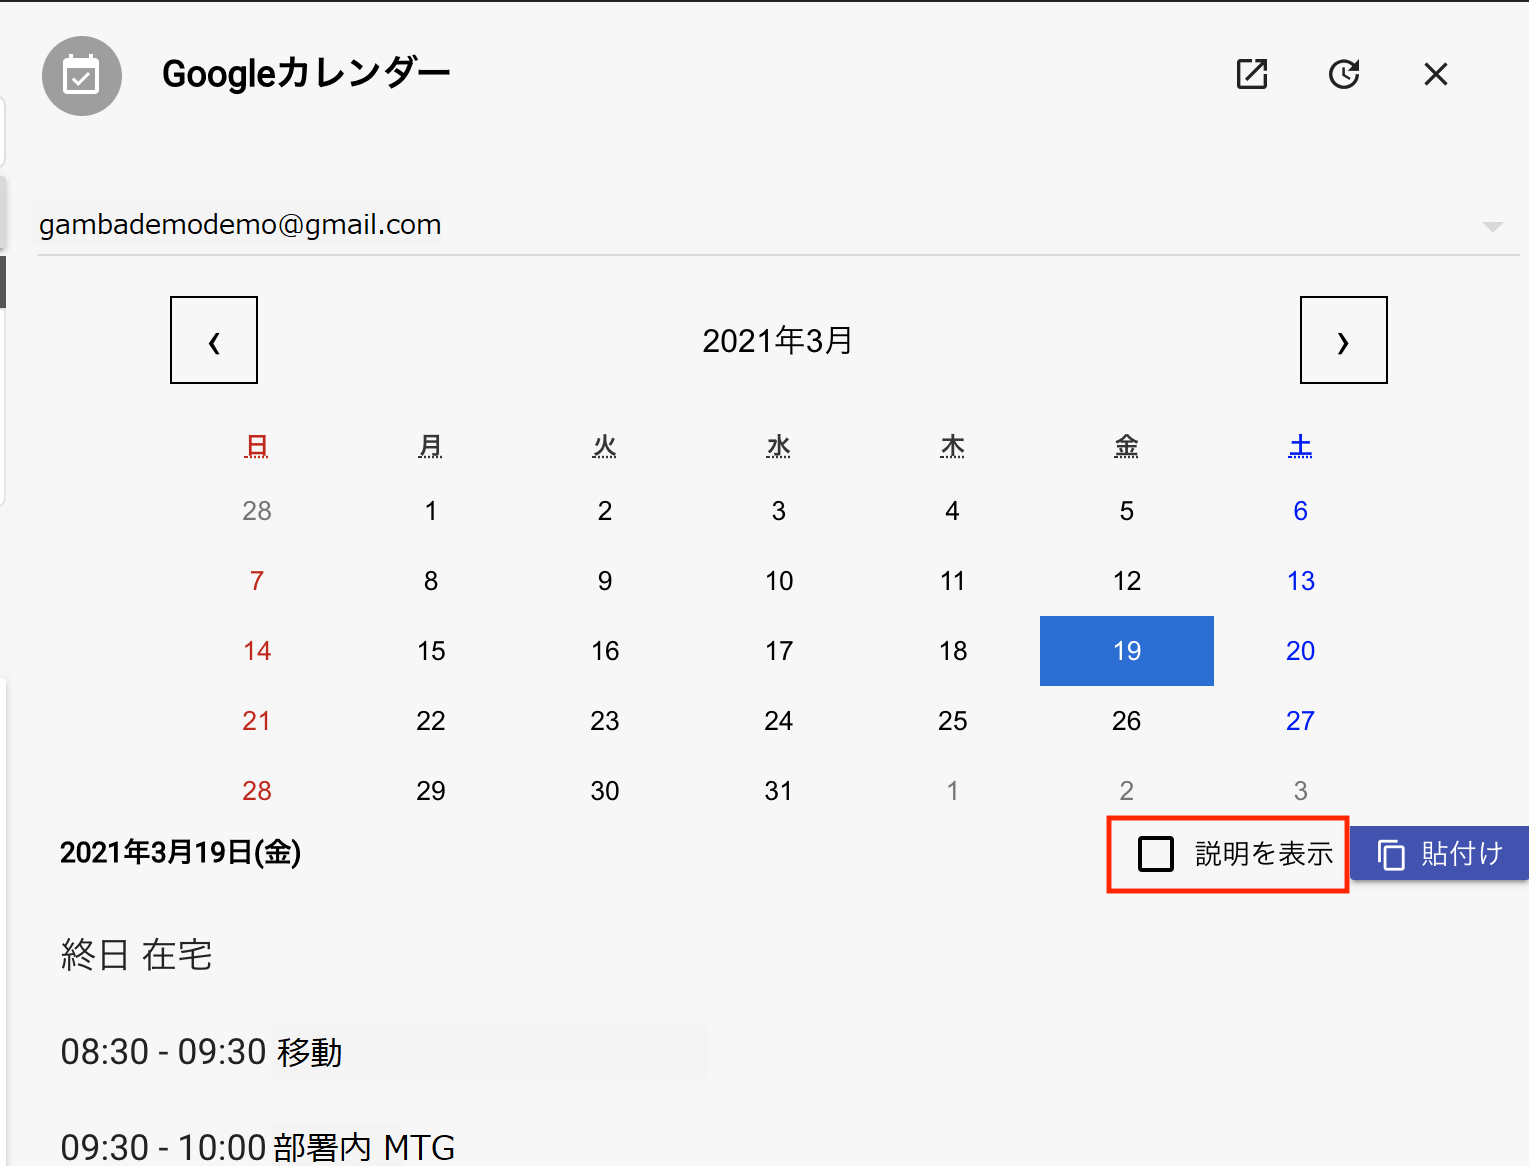Click the refresh calendar icon
Screen dimensions: 1529x1166
[1343, 74]
